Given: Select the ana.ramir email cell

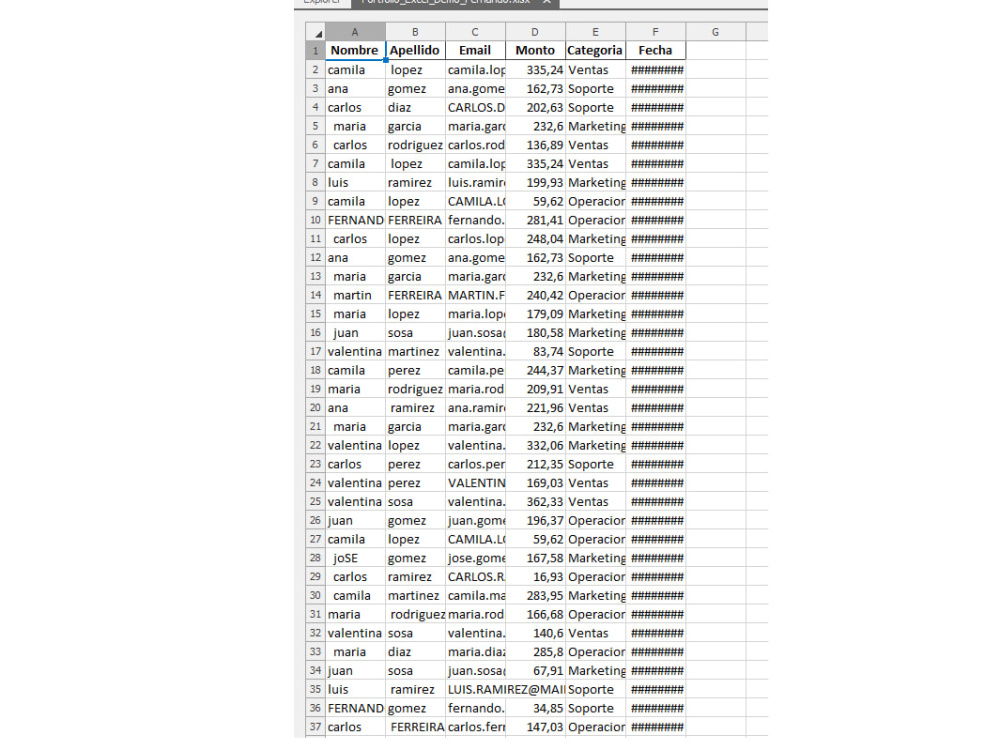Looking at the screenshot, I should (x=475, y=408).
